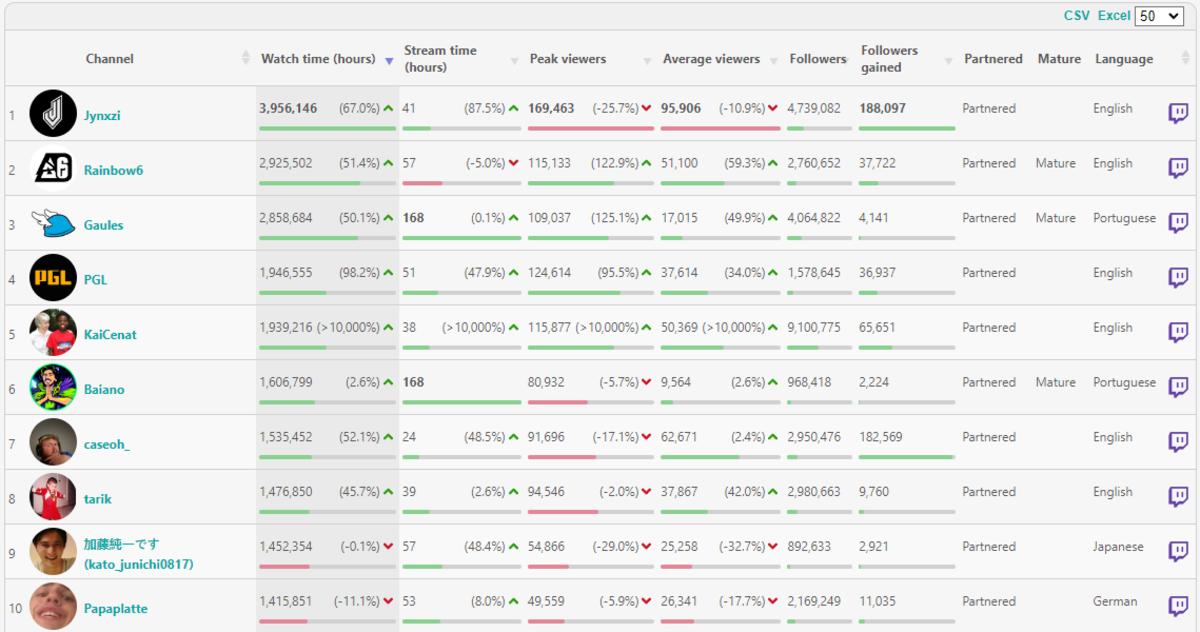Click Jynxzi's watch time progress bar
The width and height of the screenshot is (1200, 632).
[327, 128]
